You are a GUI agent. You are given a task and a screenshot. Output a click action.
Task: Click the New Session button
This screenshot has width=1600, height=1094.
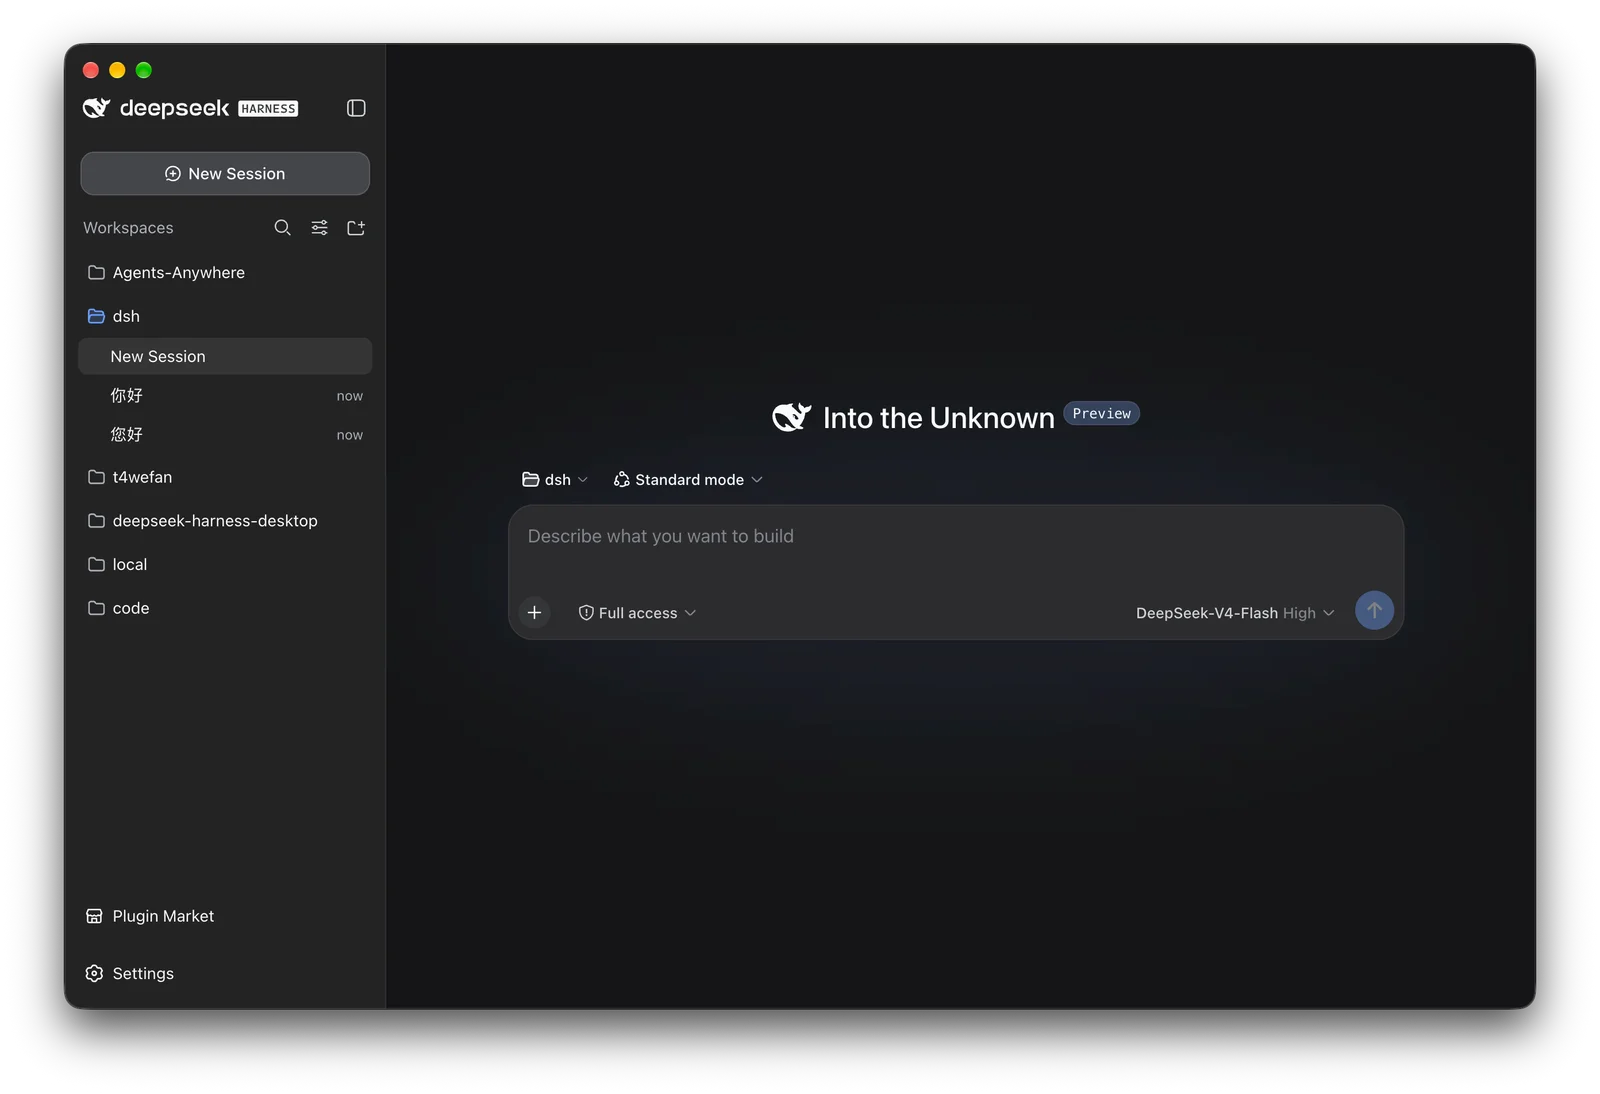coord(225,174)
